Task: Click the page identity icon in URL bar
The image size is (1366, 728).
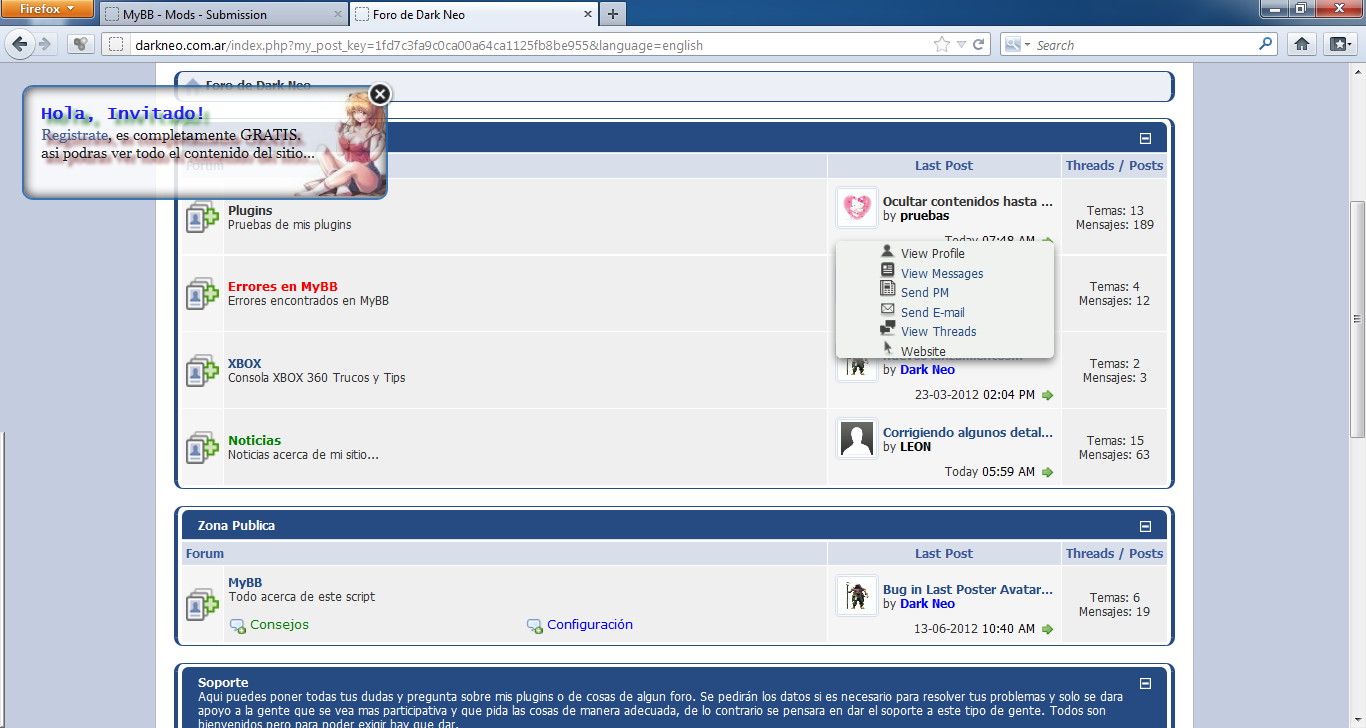Action: coord(117,45)
